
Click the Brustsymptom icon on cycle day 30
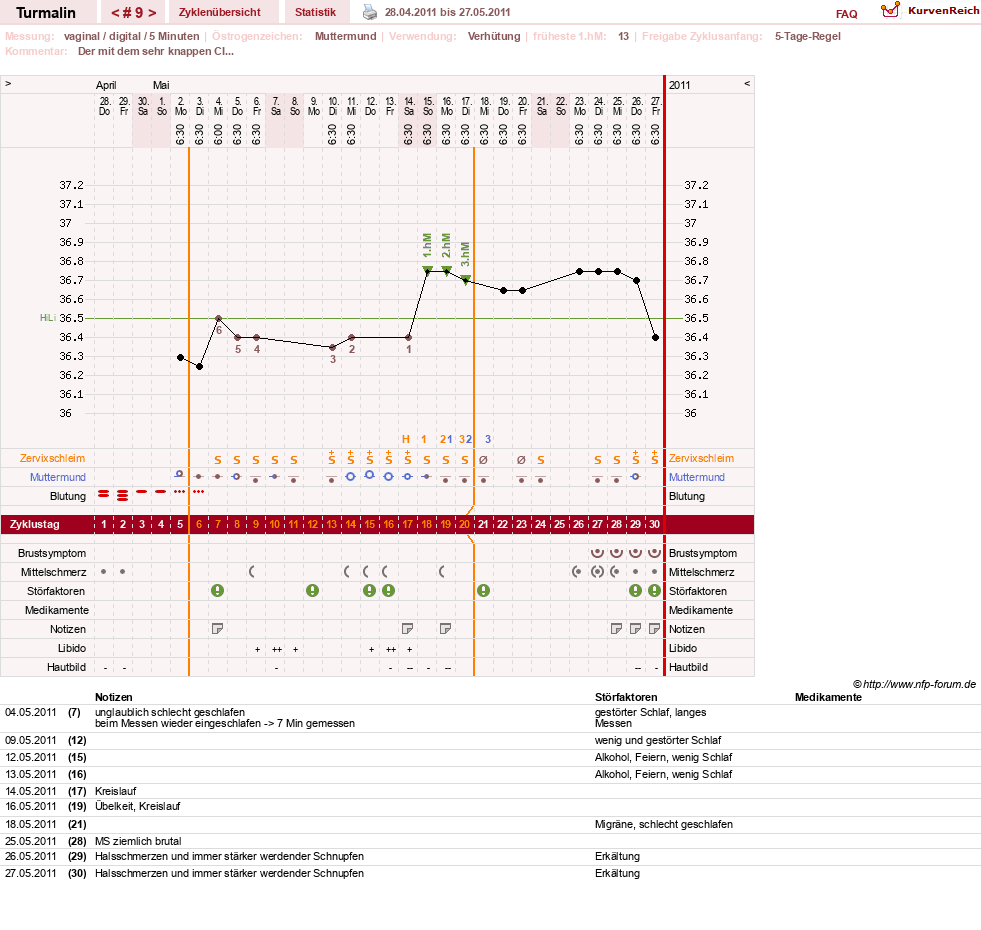654,553
